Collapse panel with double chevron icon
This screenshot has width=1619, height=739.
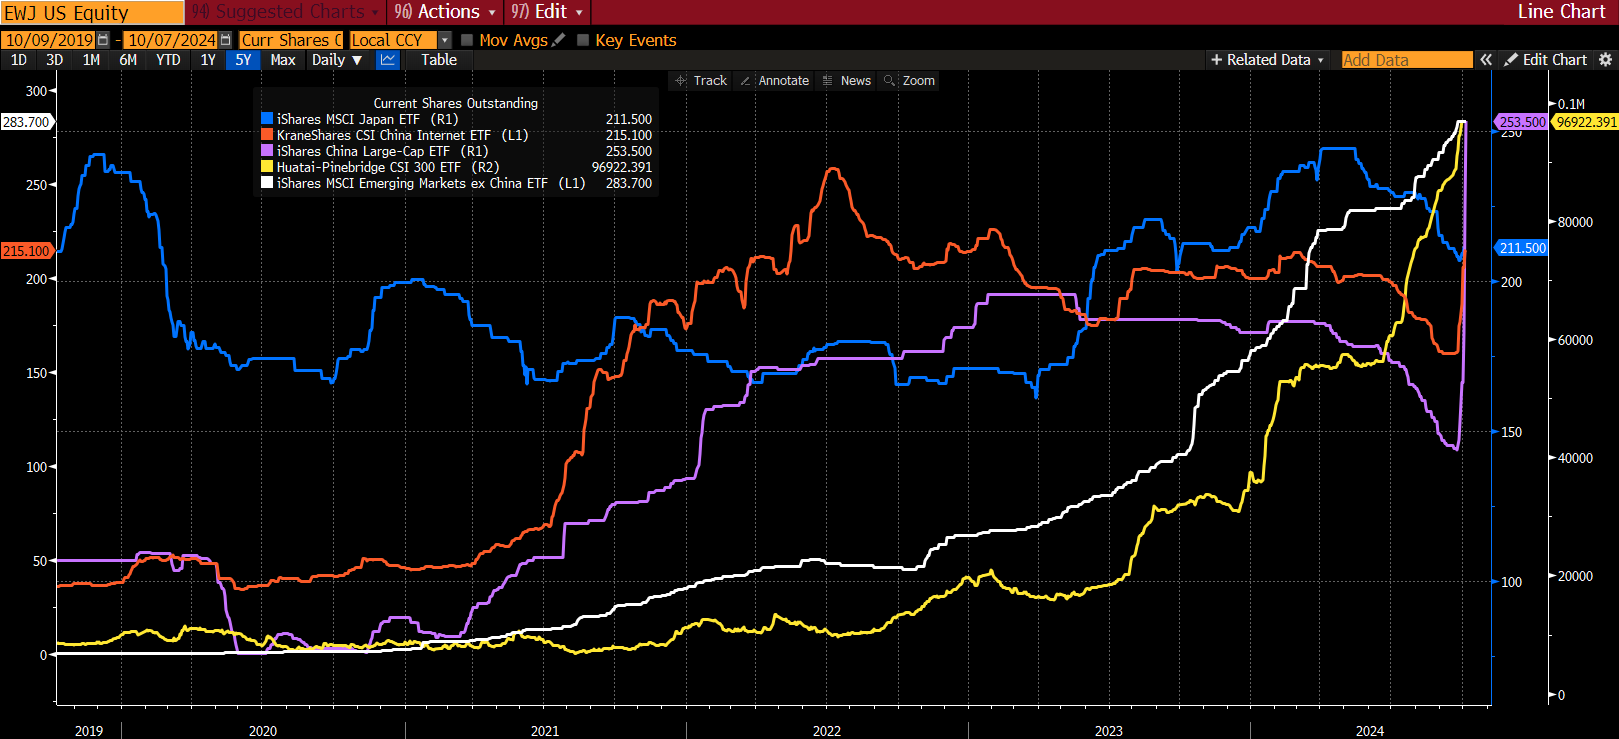(1486, 60)
